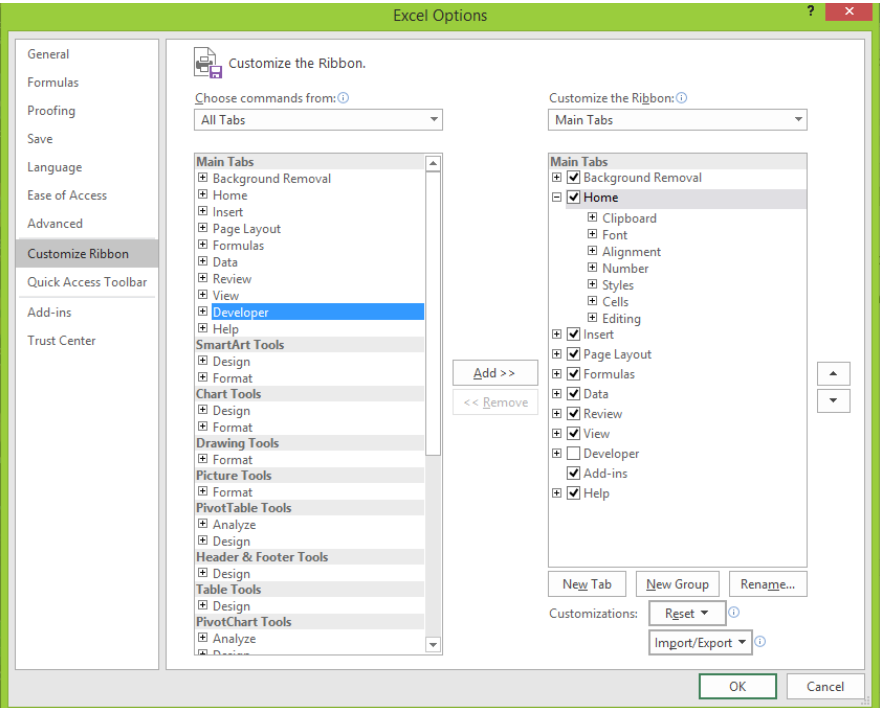Expand the Number group

[x=592, y=268]
